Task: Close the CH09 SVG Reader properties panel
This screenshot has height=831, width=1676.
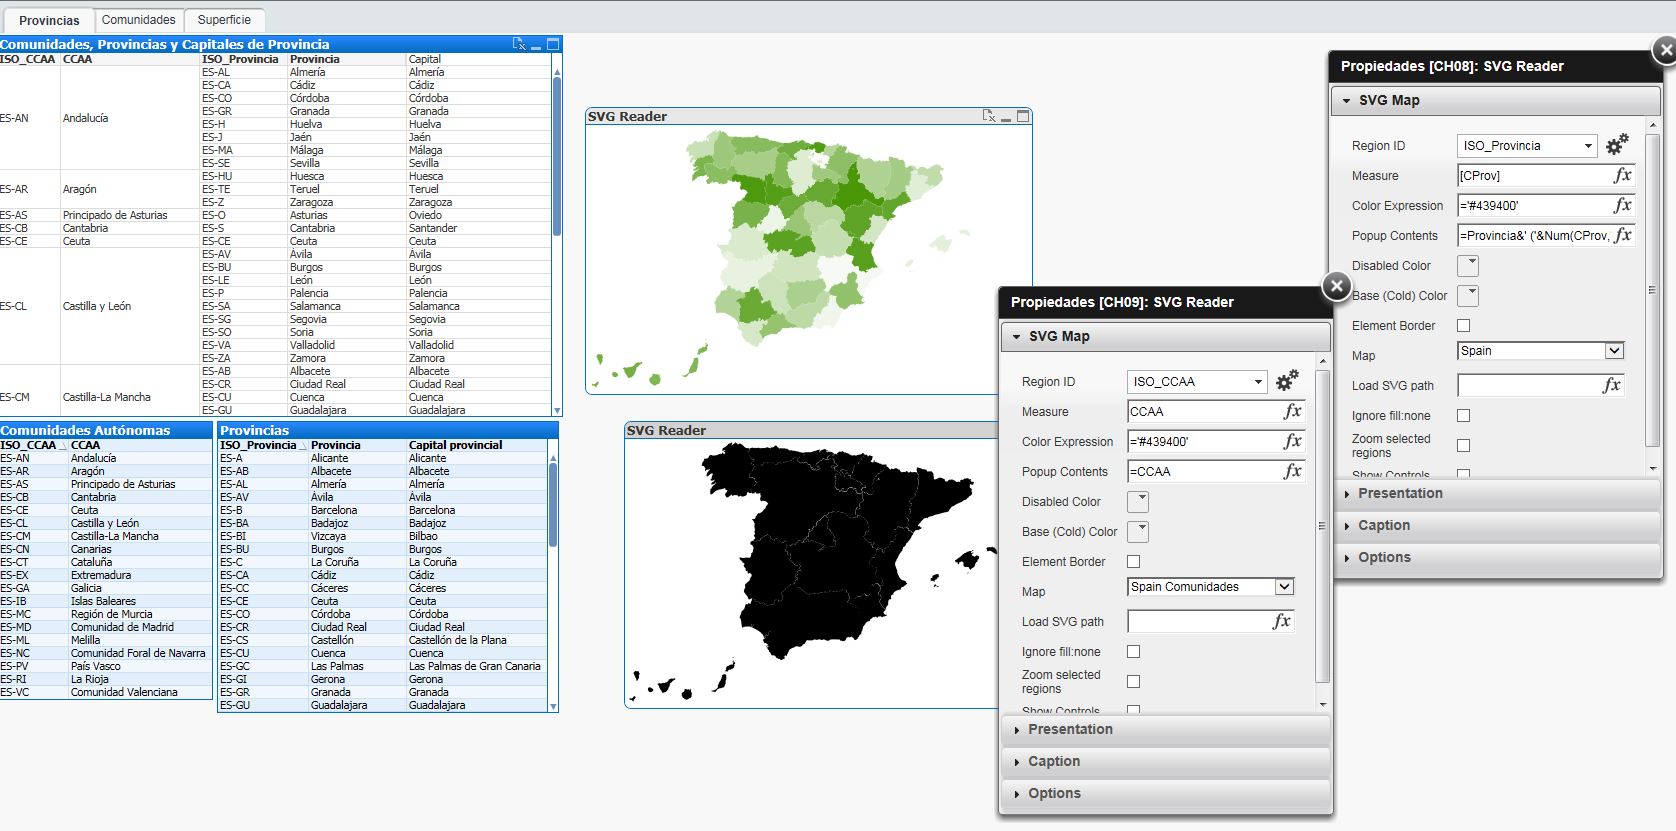Action: coord(1337,286)
